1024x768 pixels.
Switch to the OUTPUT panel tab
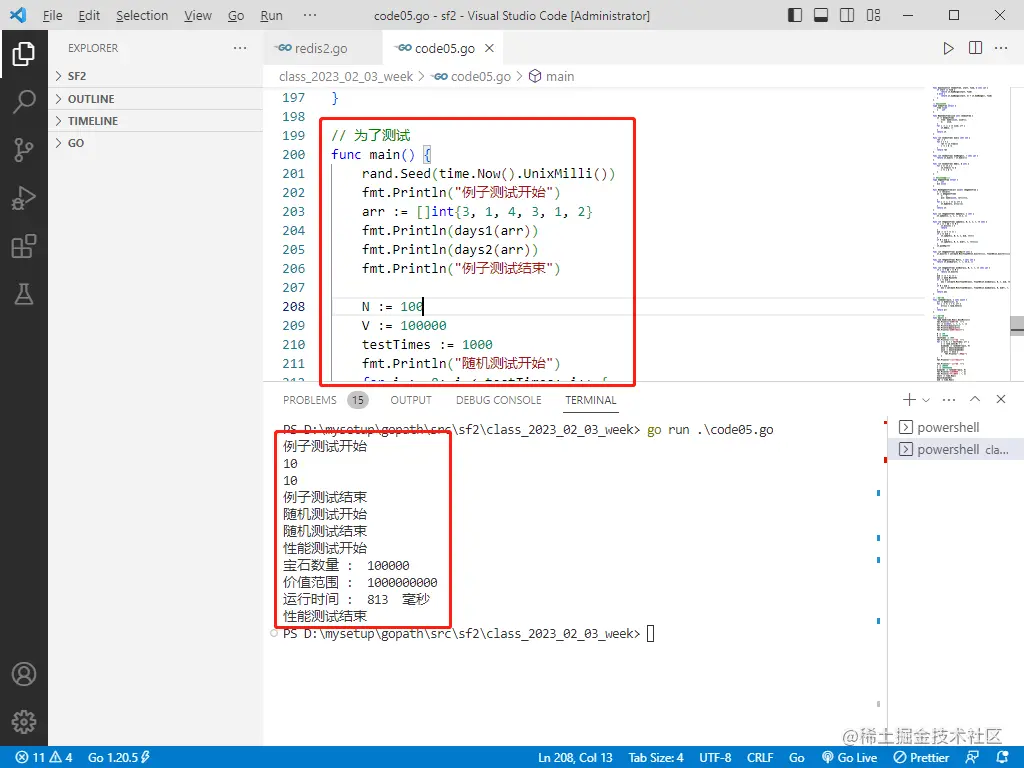411,400
